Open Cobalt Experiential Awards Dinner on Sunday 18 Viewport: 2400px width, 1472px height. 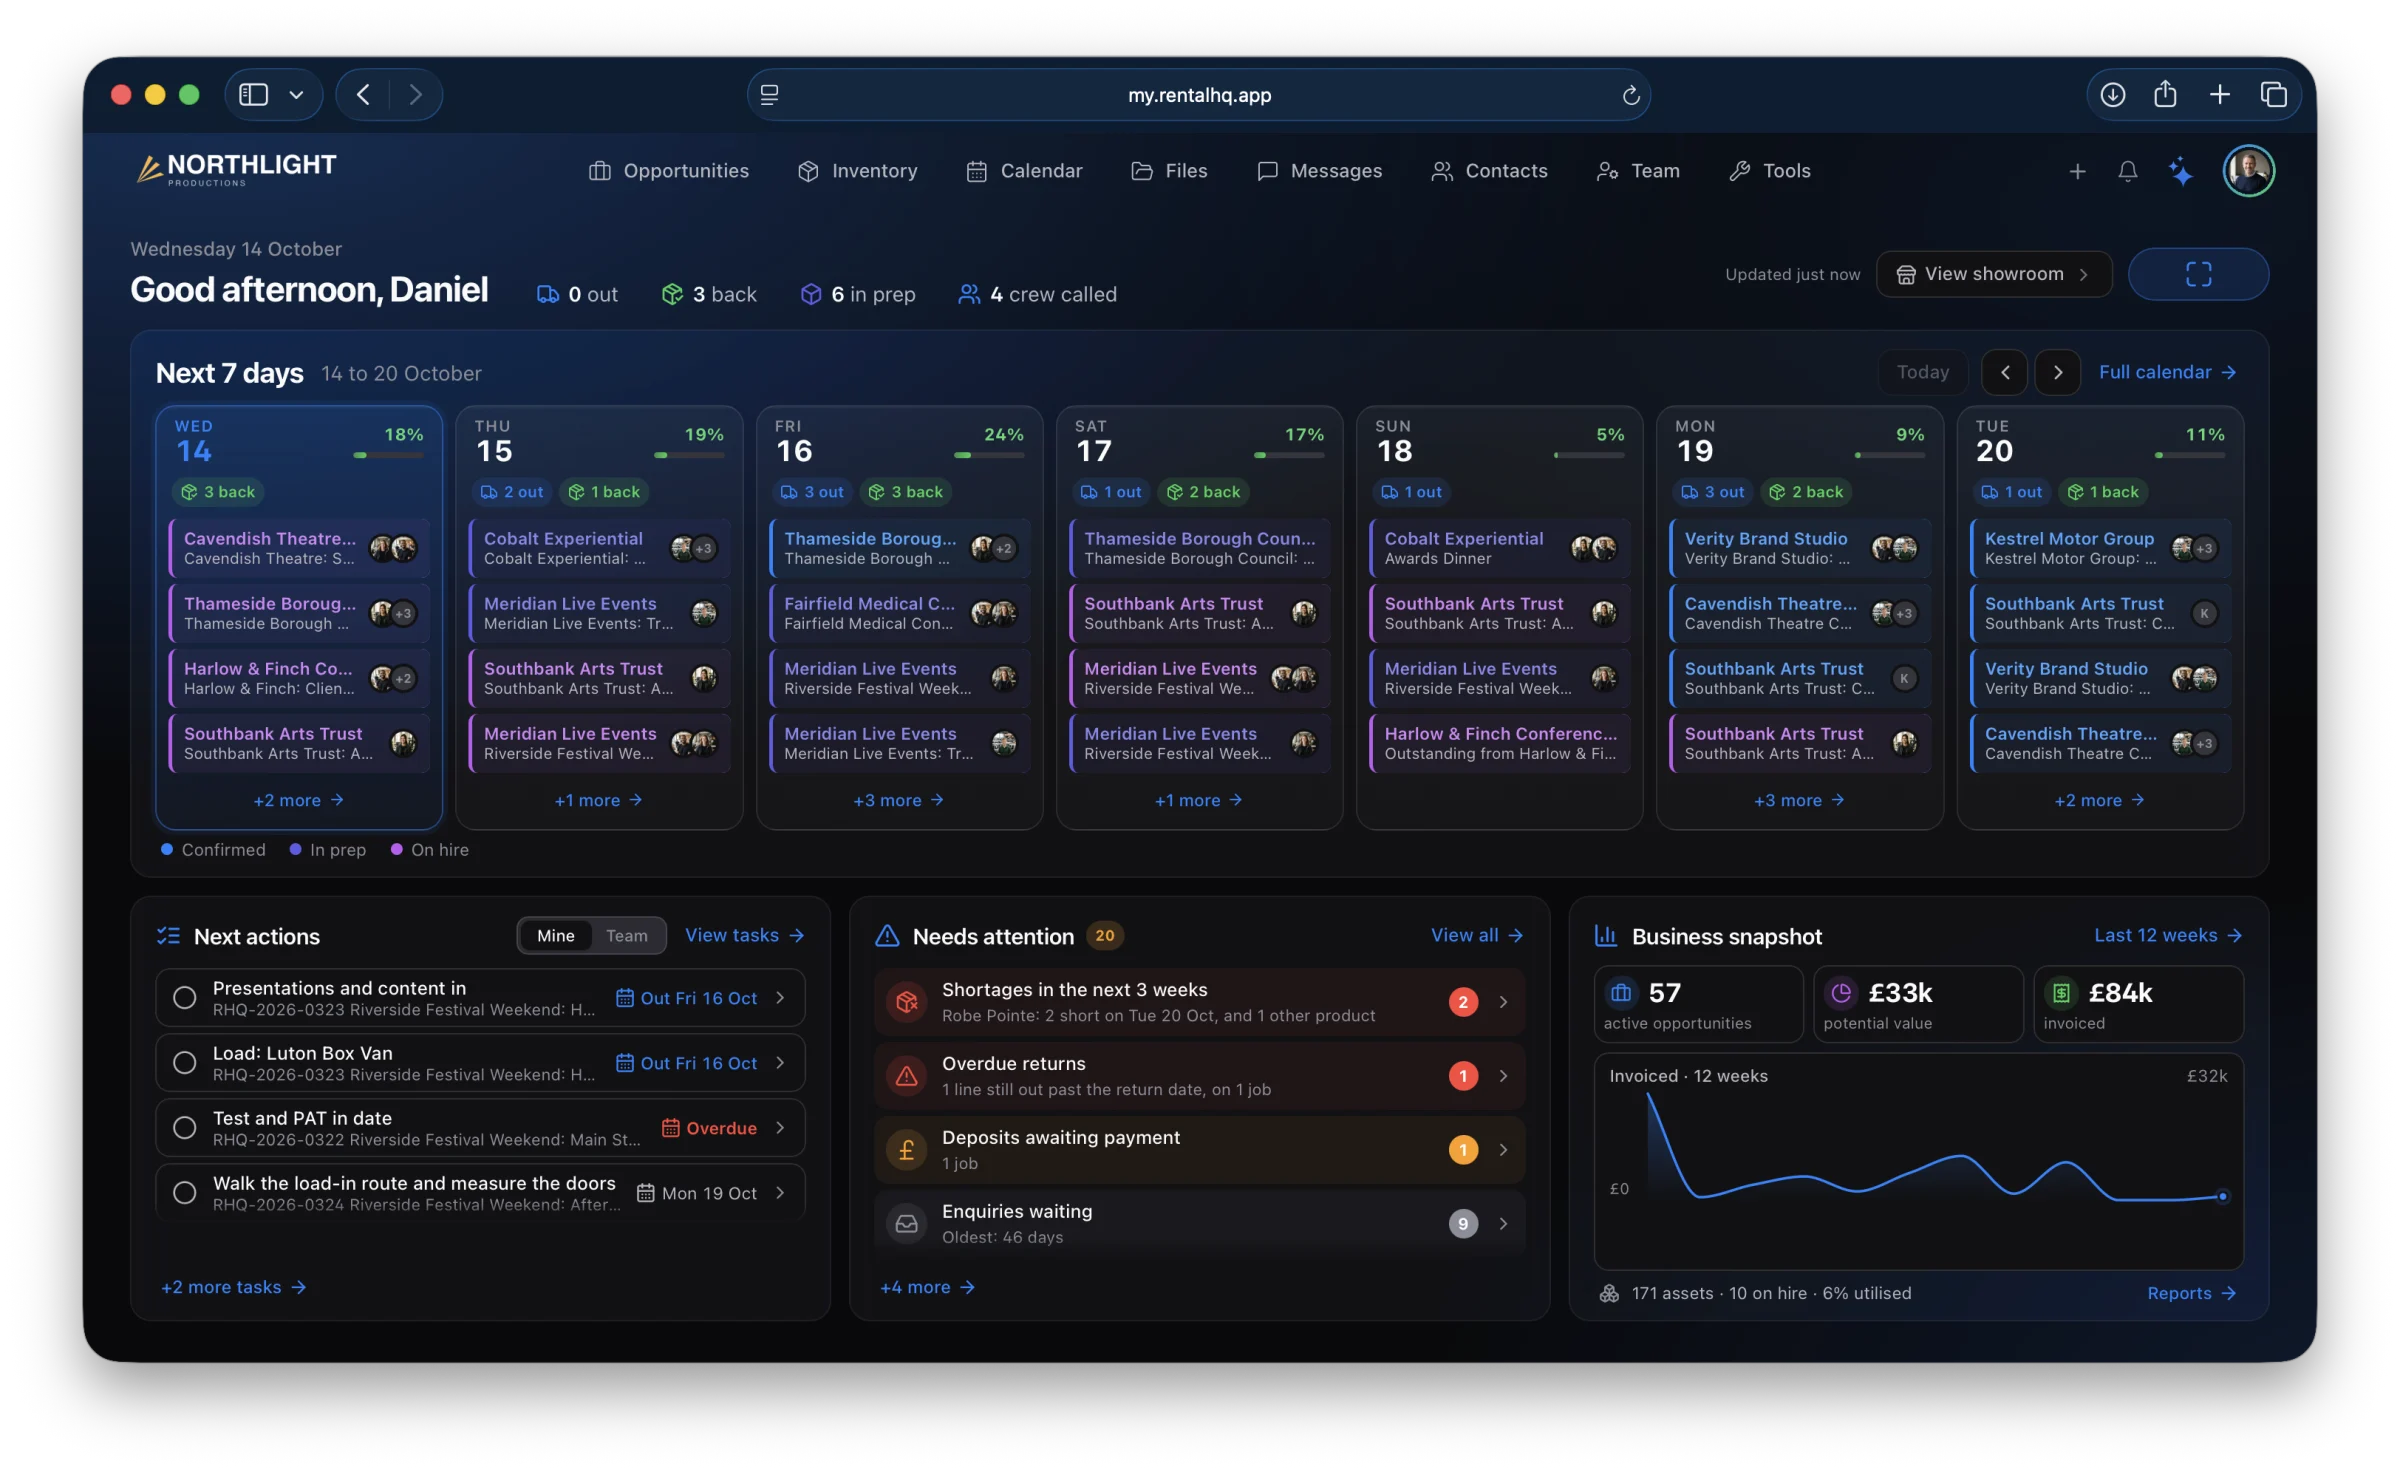(x=1499, y=548)
